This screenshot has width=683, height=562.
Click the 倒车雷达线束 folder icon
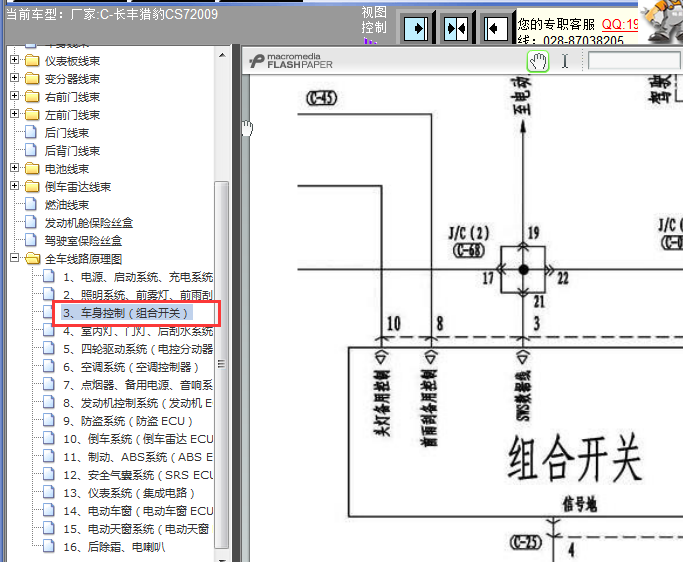click(x=32, y=186)
